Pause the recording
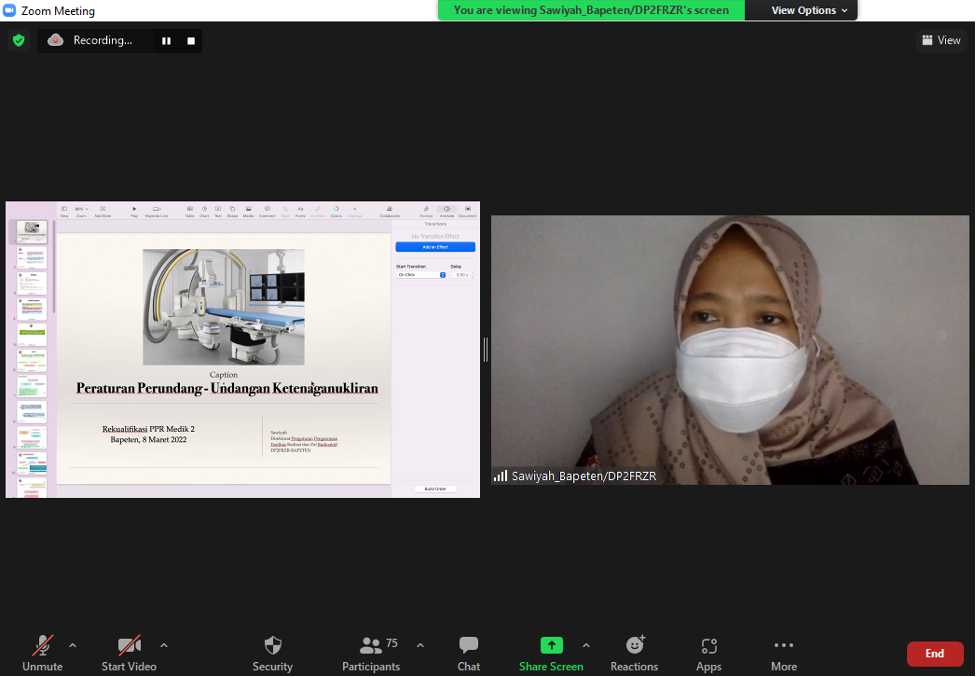This screenshot has height=677, width=977. pyautogui.click(x=166, y=40)
